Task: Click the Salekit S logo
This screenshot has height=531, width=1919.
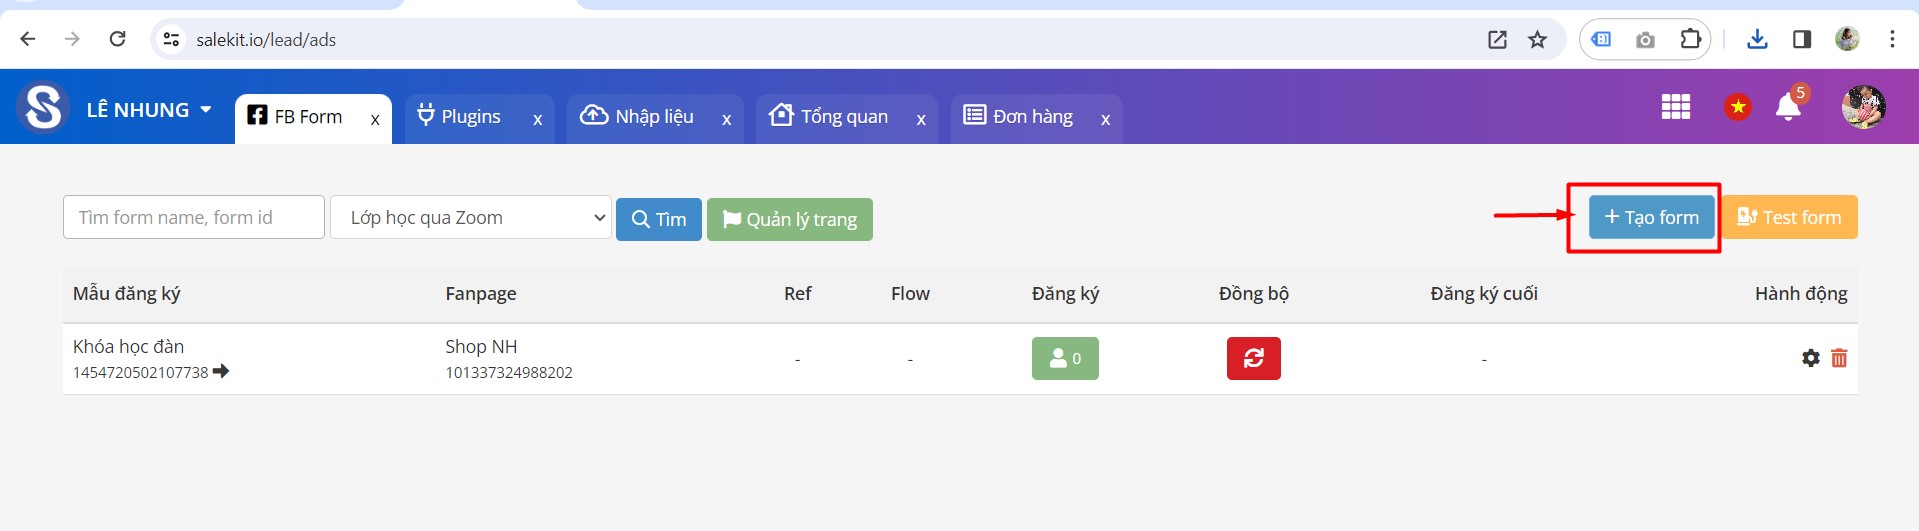Action: tap(44, 106)
